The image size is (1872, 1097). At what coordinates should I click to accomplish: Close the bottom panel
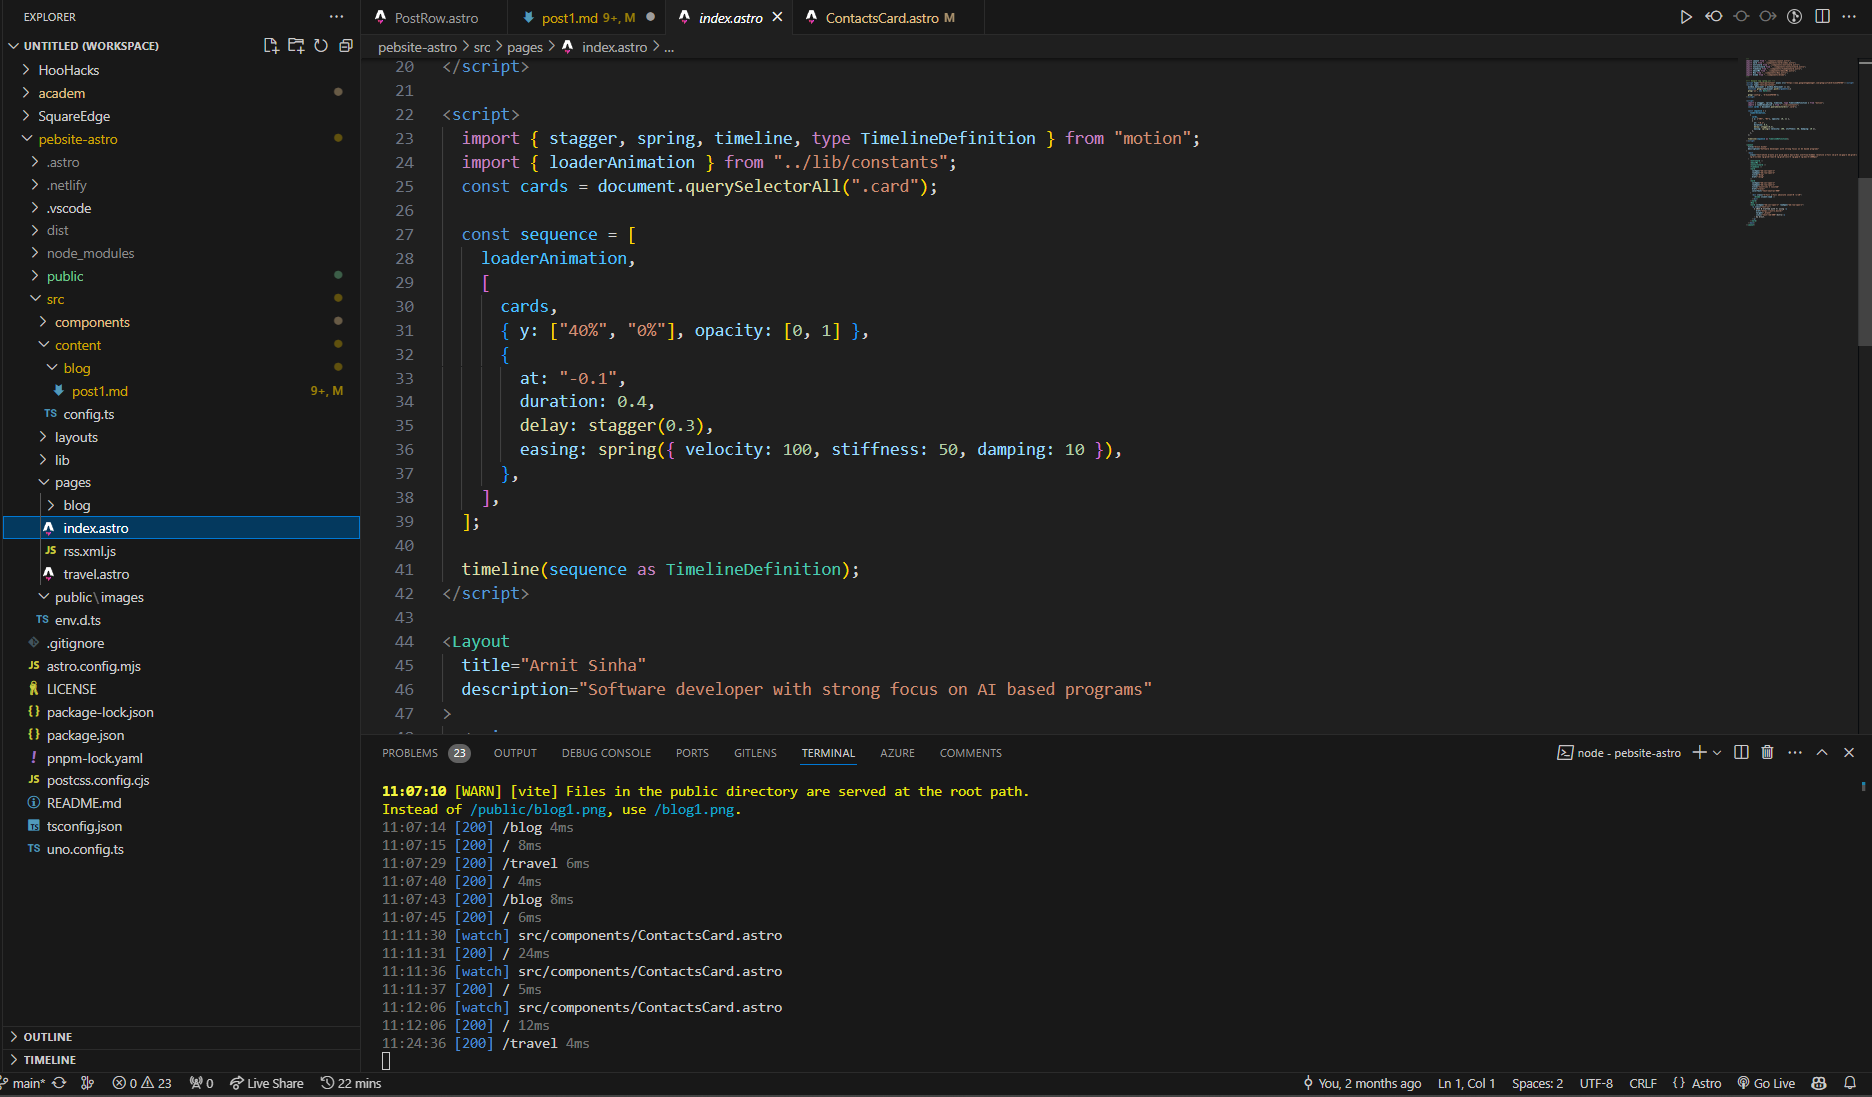point(1849,752)
